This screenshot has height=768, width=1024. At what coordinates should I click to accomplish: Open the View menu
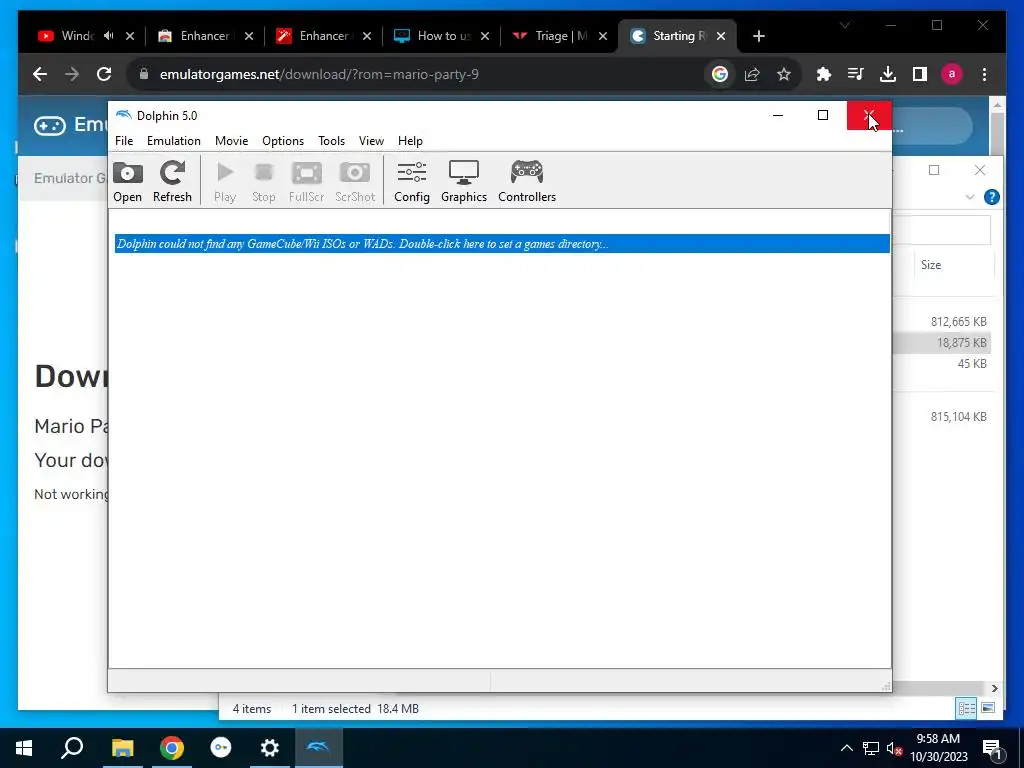(371, 141)
